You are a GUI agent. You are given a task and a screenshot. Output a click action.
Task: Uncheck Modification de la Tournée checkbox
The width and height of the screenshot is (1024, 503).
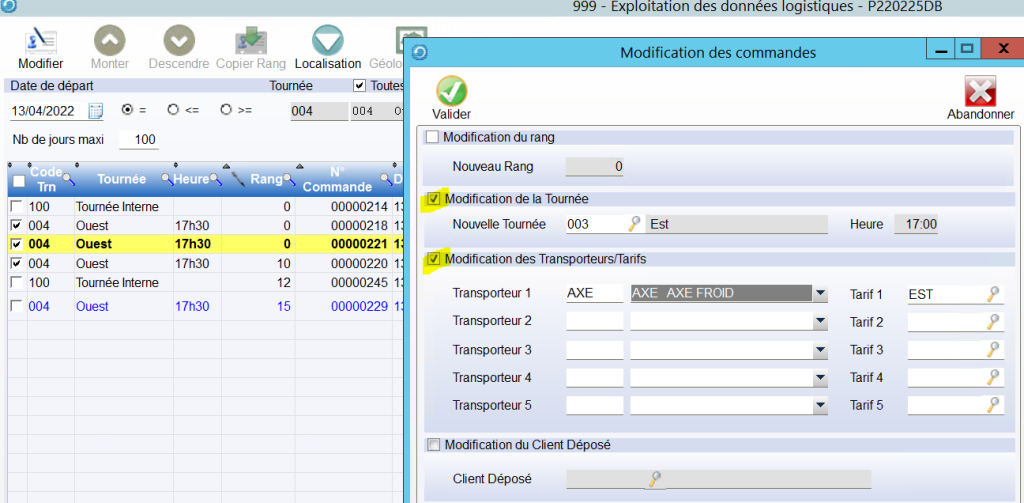coord(432,199)
